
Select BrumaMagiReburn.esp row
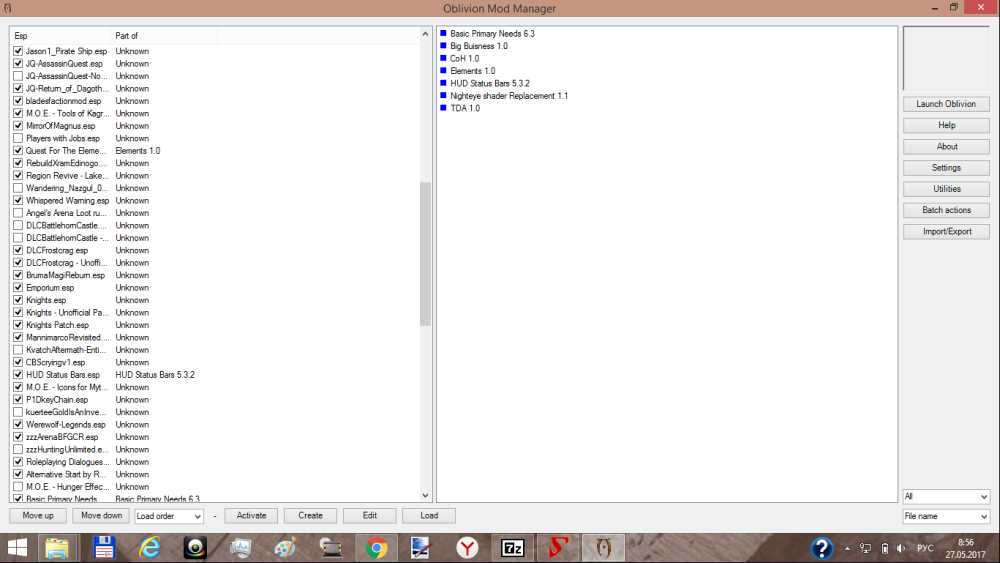pos(215,275)
